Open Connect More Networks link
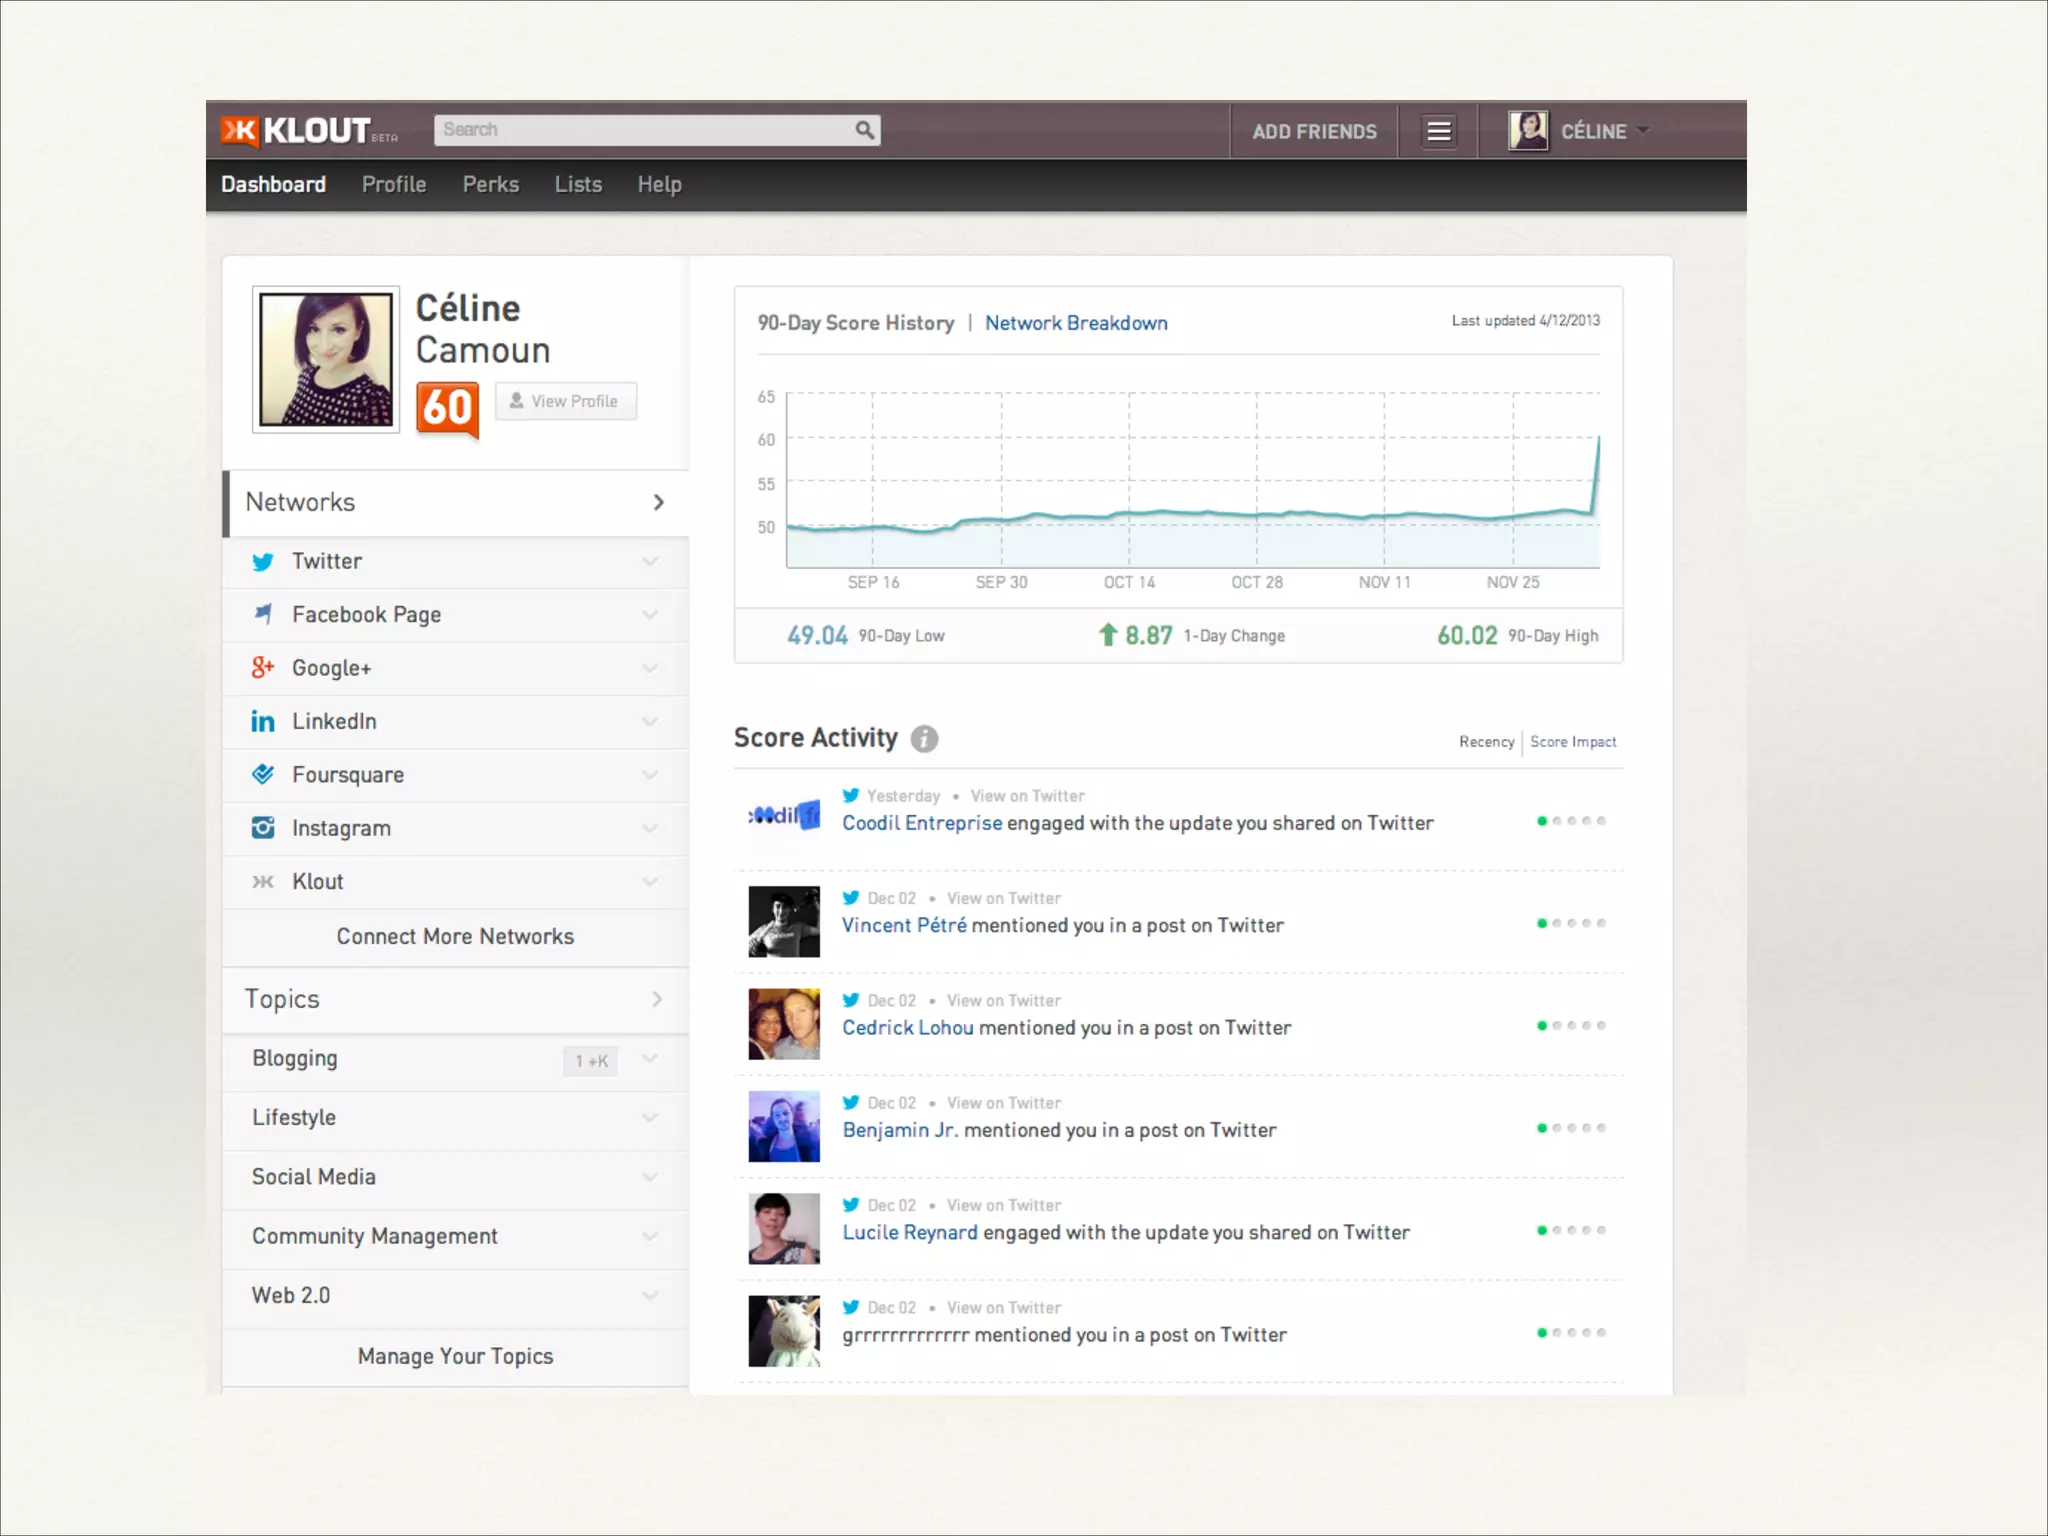The height and width of the screenshot is (1536, 2048). 455,937
